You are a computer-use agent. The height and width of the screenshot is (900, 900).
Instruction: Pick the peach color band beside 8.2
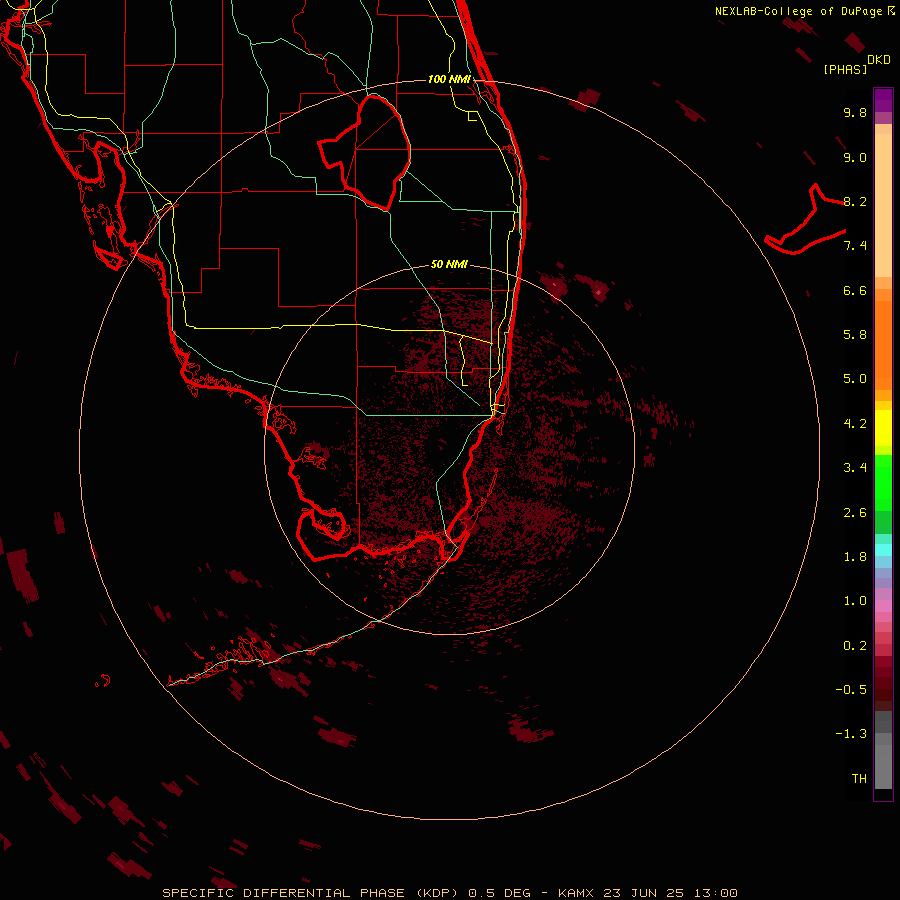click(883, 205)
